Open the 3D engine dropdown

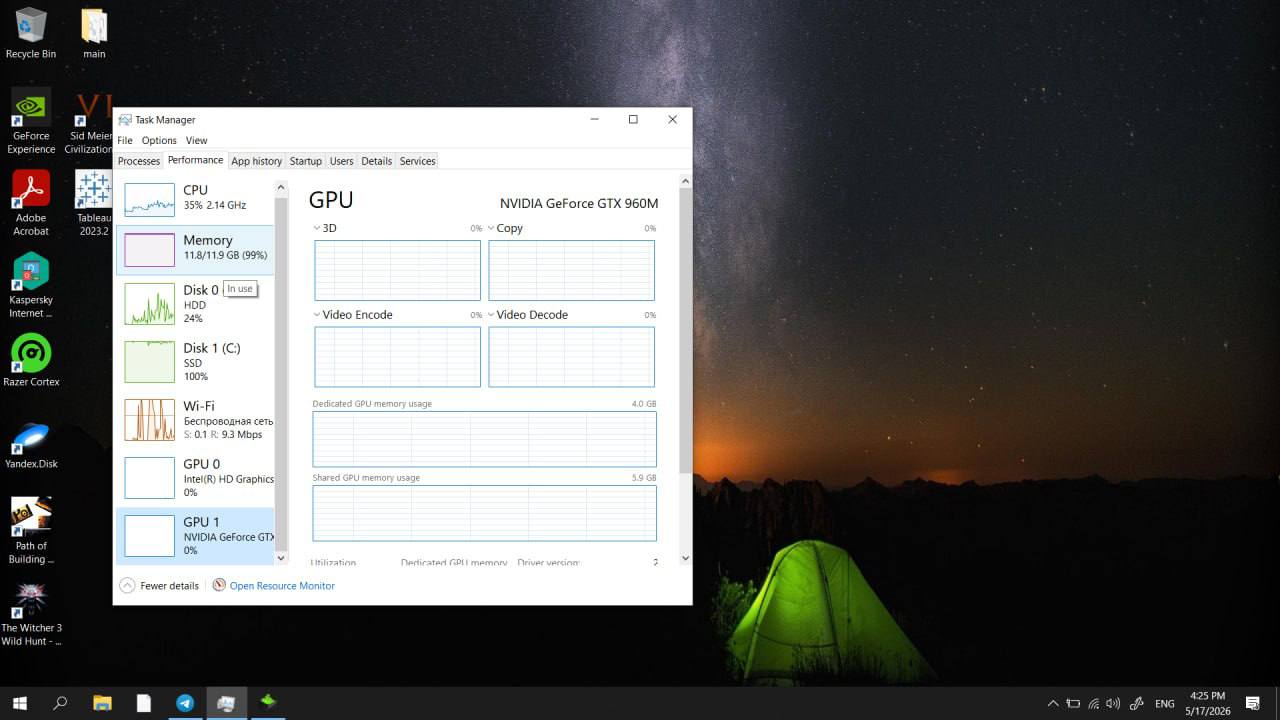pyautogui.click(x=317, y=228)
